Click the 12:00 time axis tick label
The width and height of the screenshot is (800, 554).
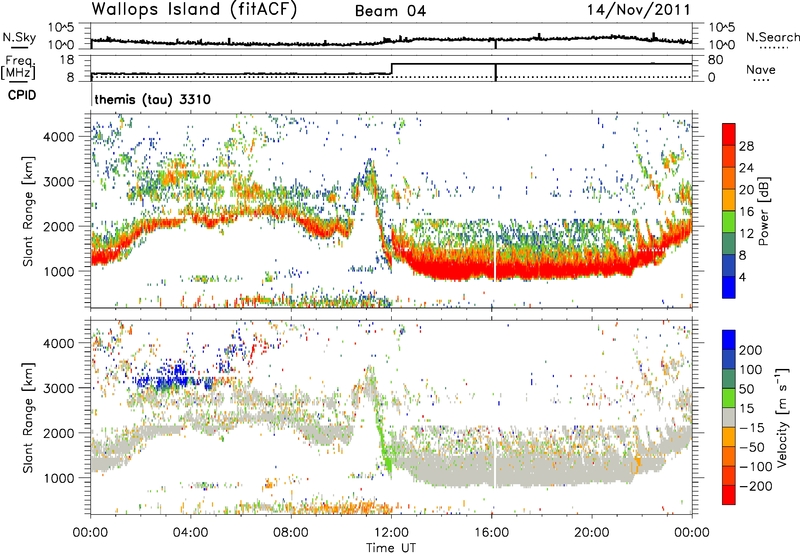(x=391, y=533)
